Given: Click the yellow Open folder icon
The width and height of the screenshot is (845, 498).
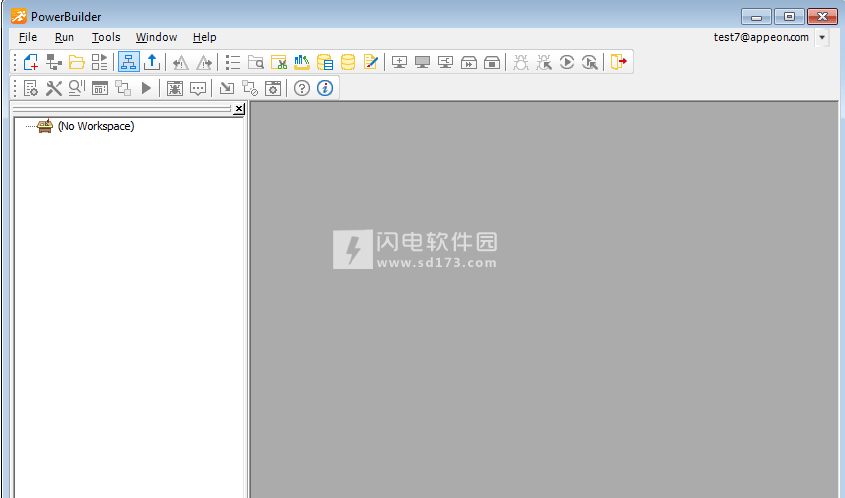Looking at the screenshot, I should [77, 62].
